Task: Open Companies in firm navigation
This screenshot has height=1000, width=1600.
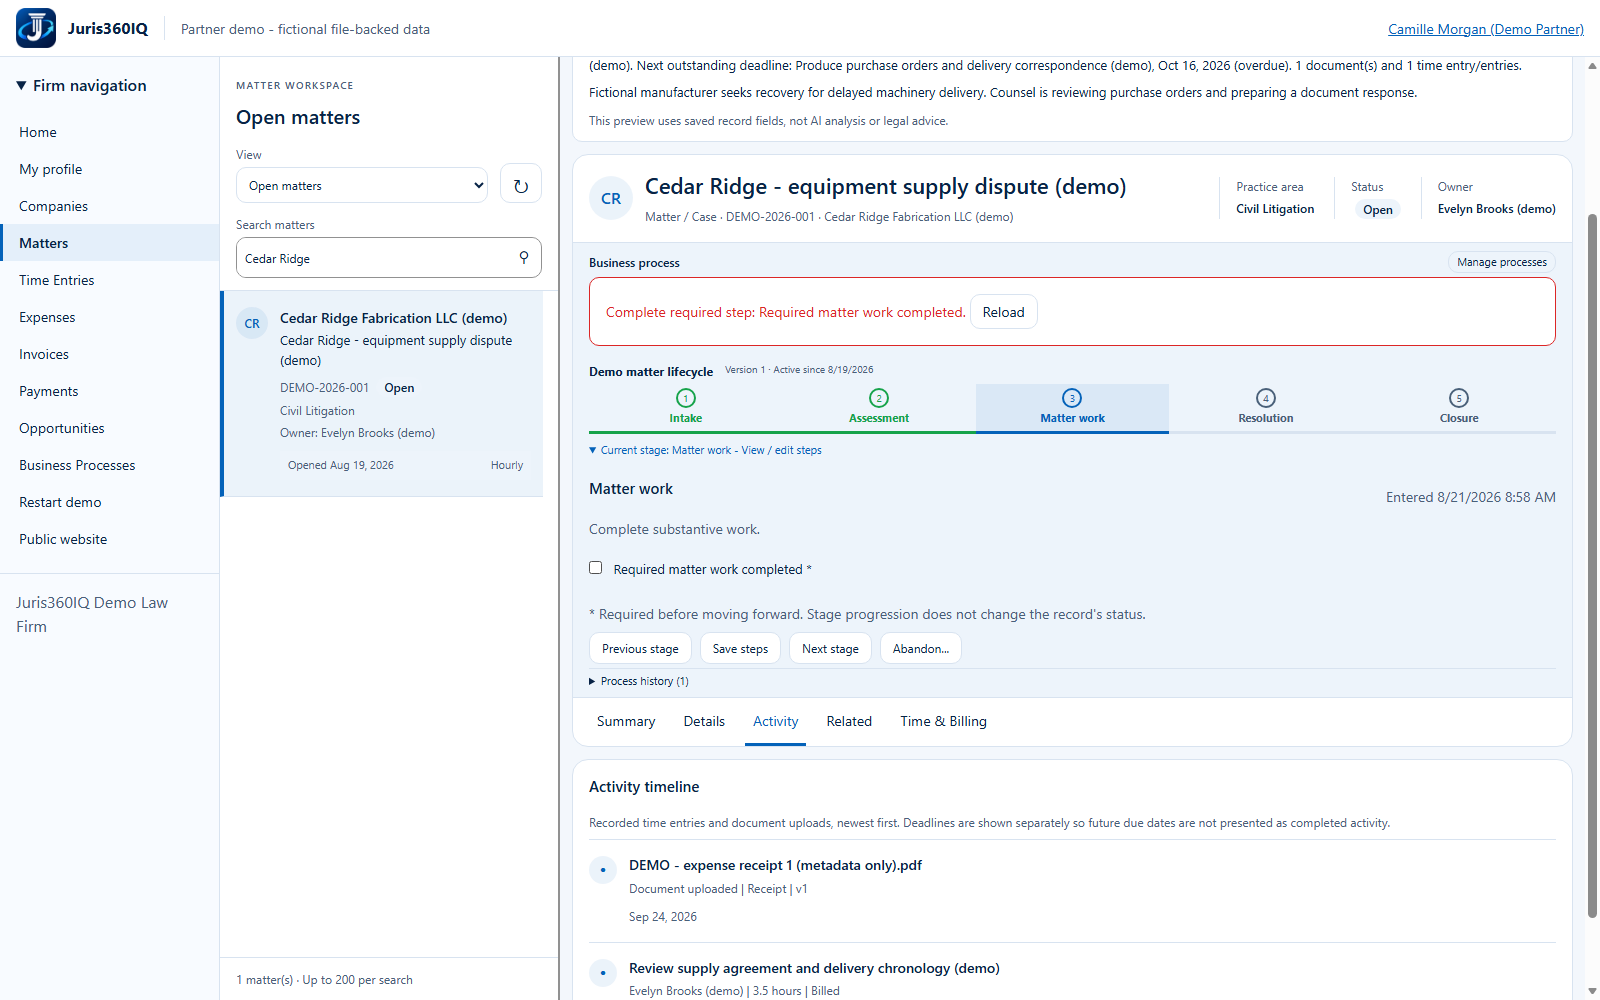Action: (110, 206)
